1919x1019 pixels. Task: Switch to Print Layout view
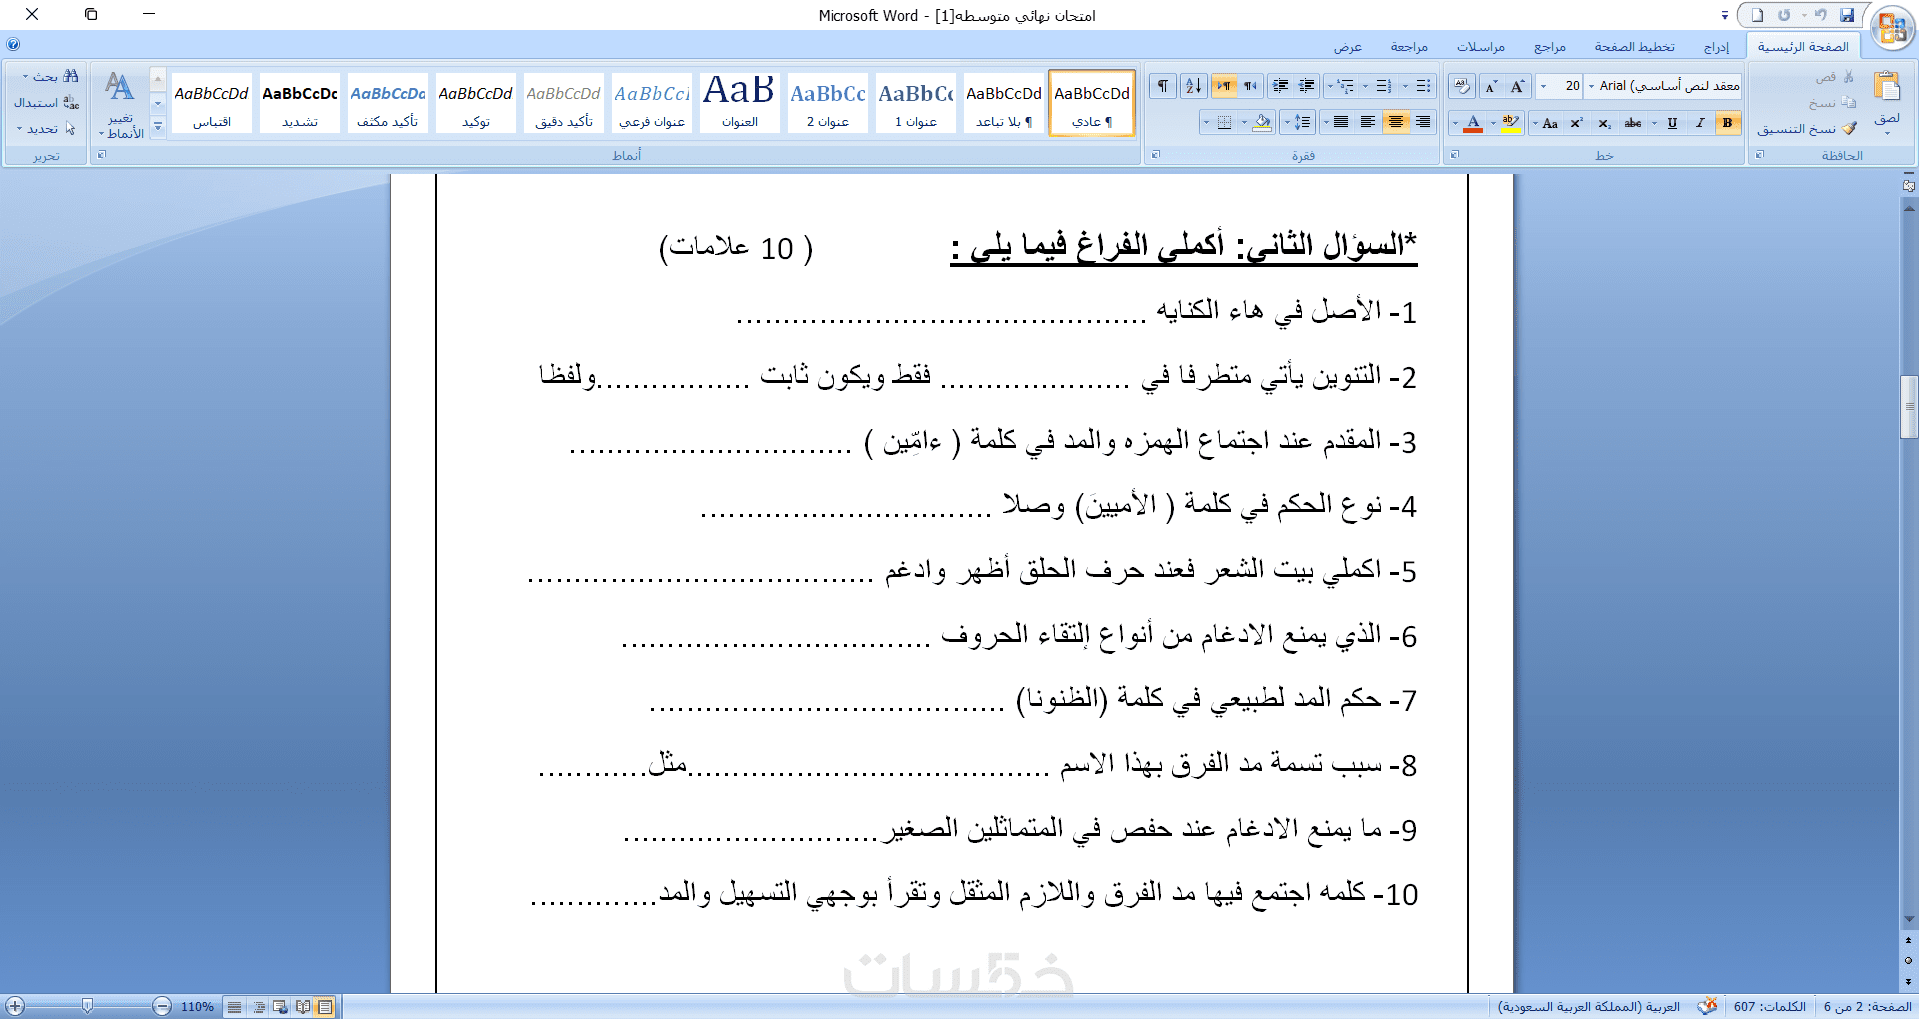pos(325,1007)
